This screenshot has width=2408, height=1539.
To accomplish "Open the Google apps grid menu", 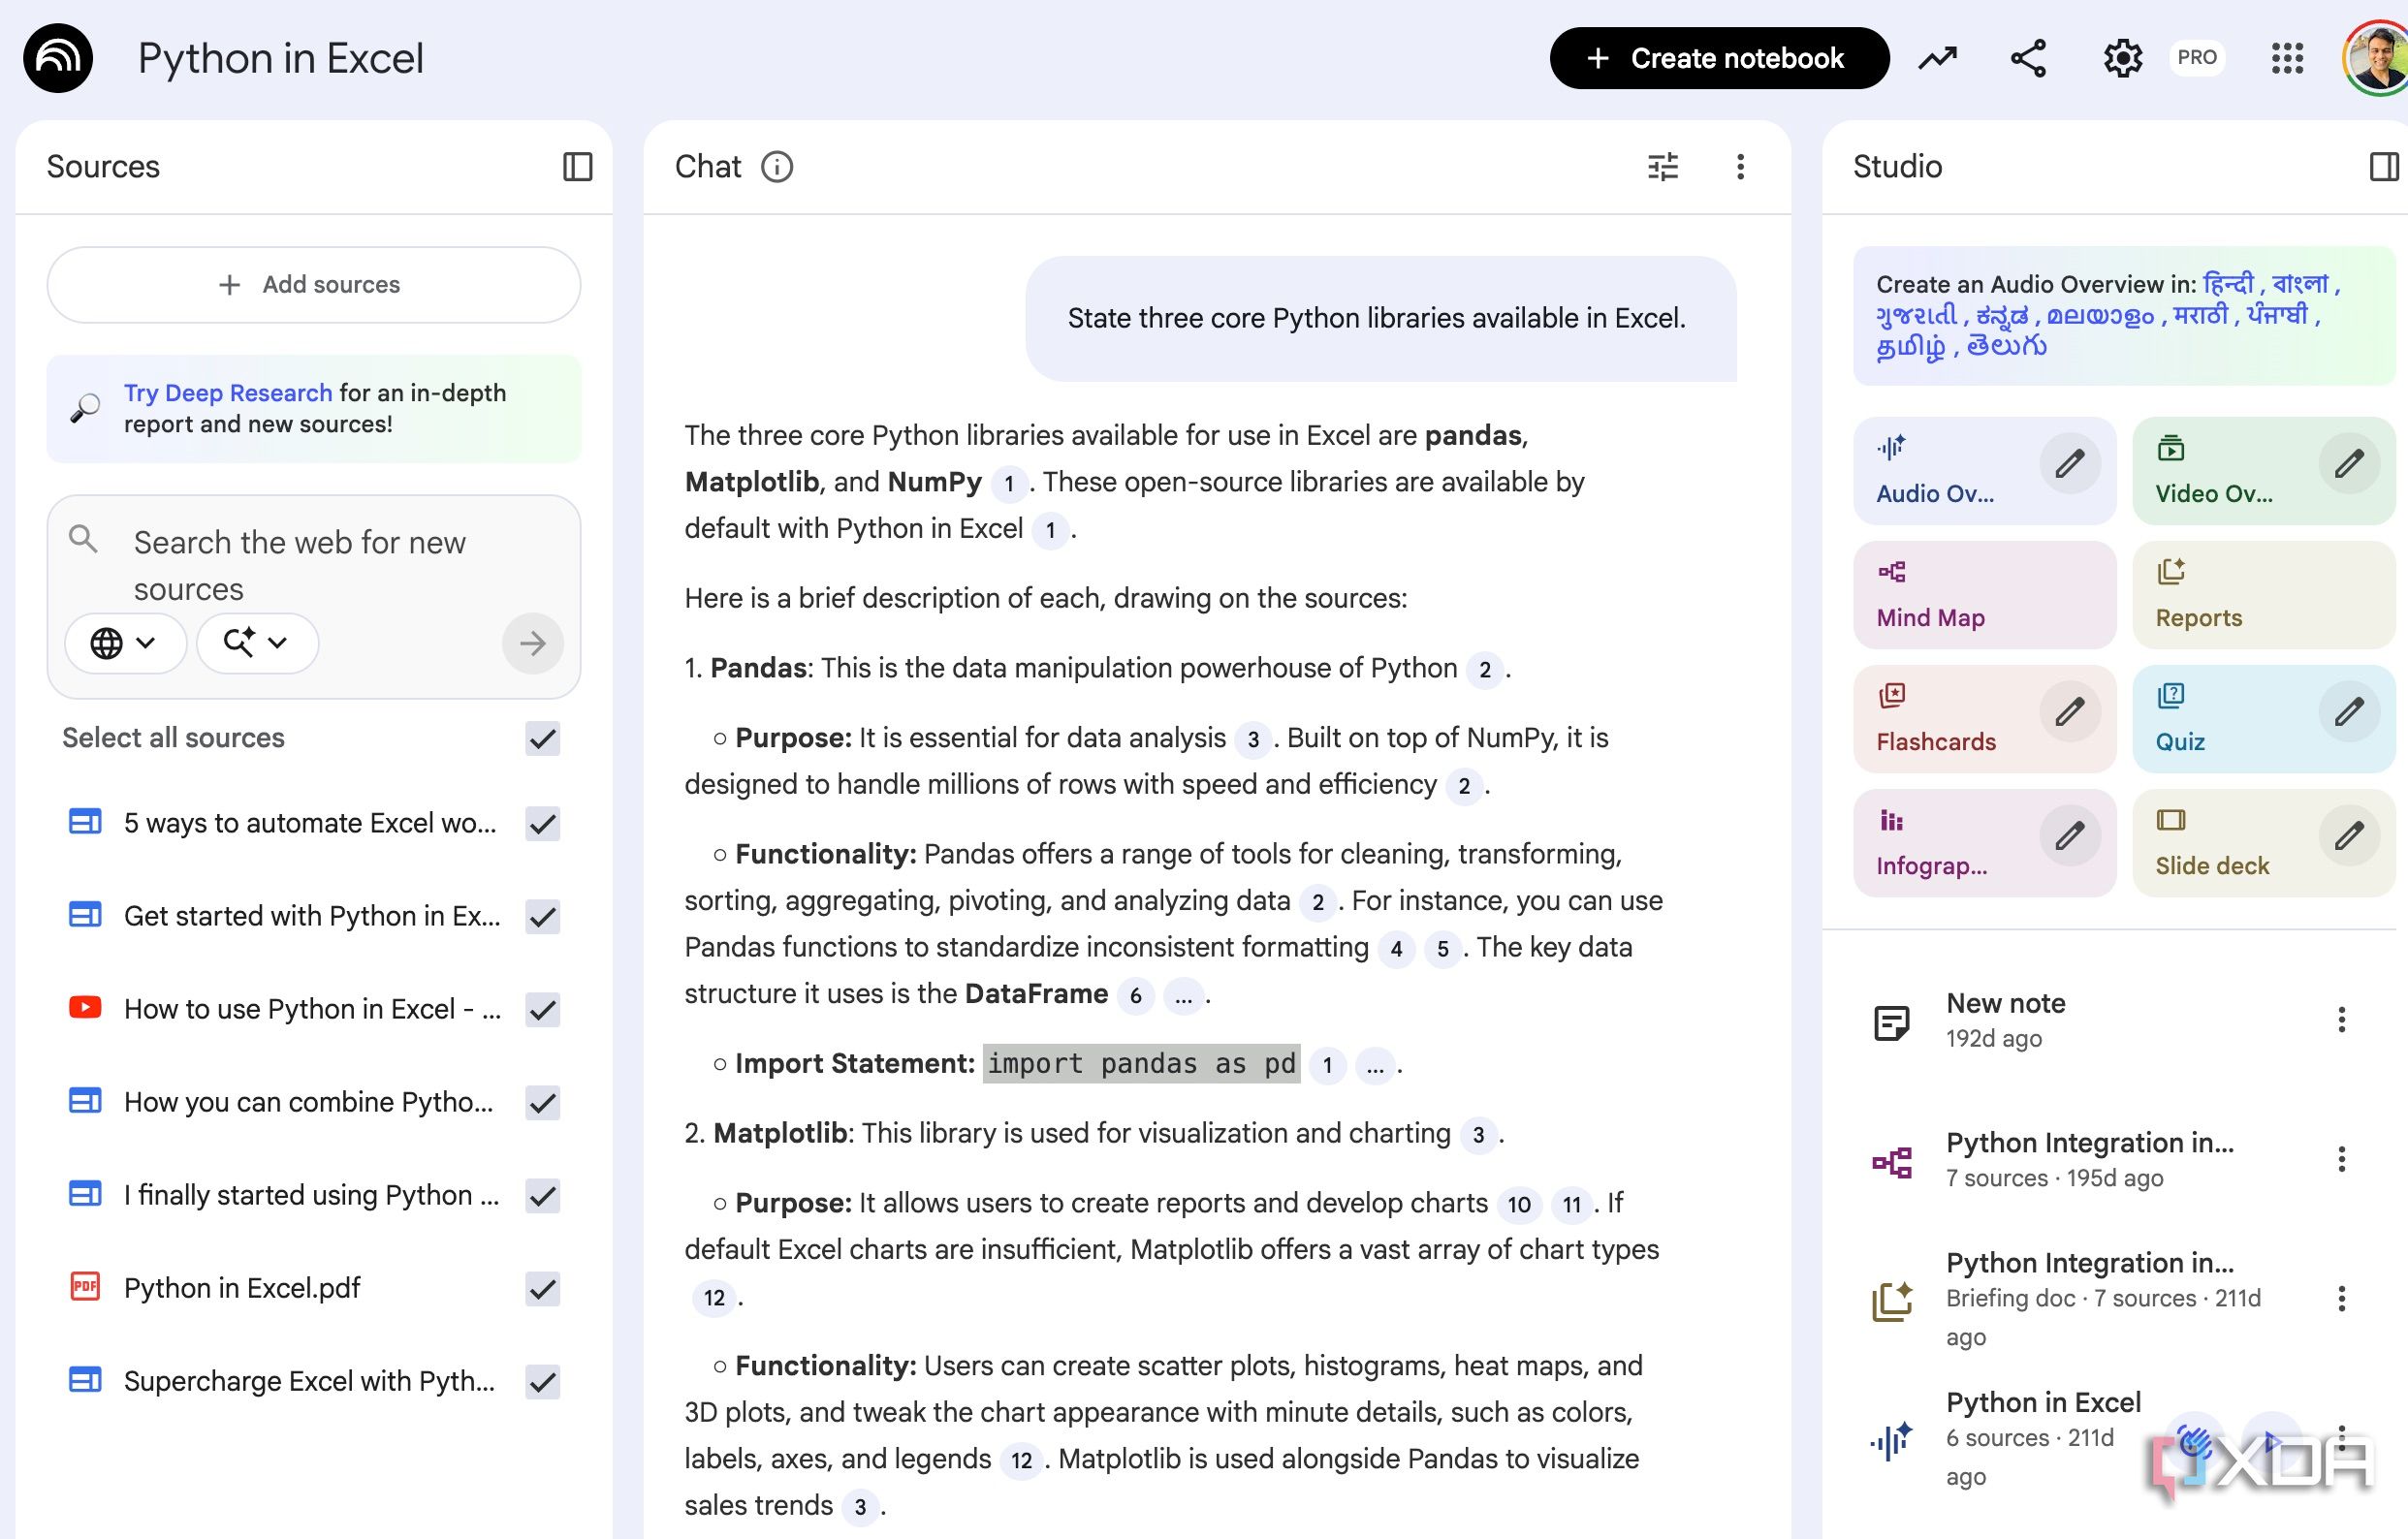I will point(2286,58).
